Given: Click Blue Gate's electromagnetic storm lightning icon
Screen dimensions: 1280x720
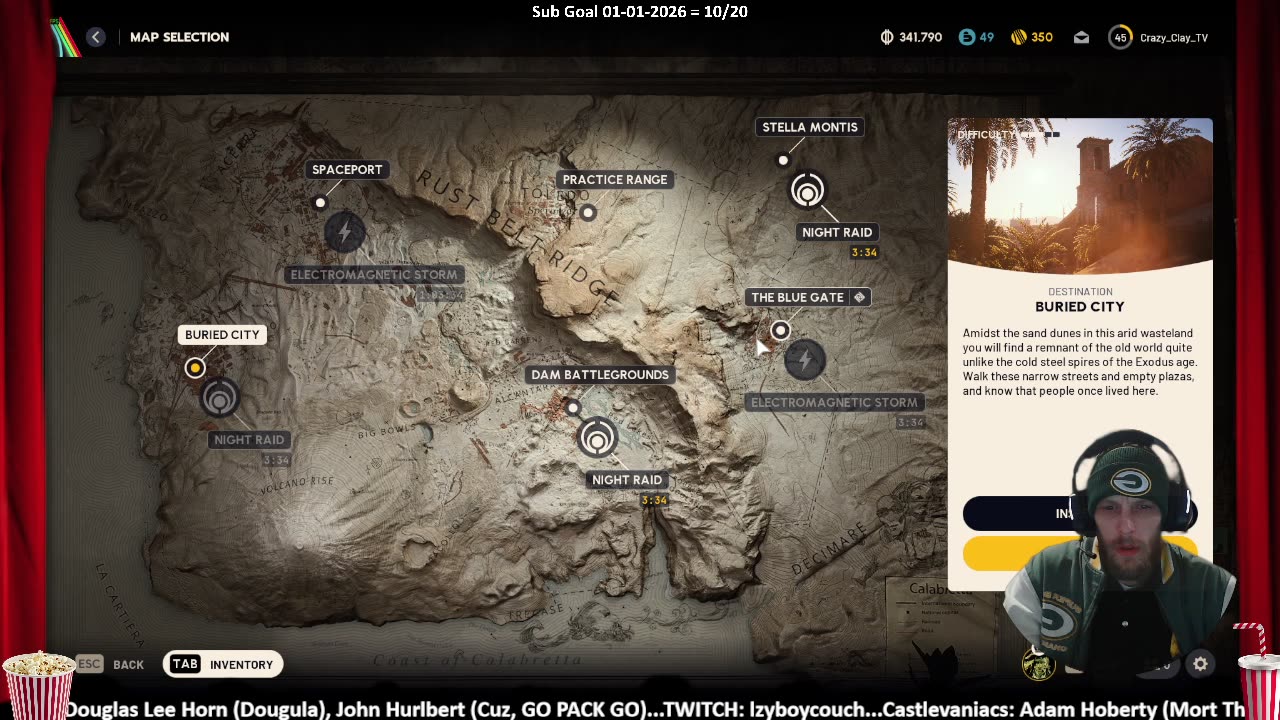Looking at the screenshot, I should [x=805, y=360].
